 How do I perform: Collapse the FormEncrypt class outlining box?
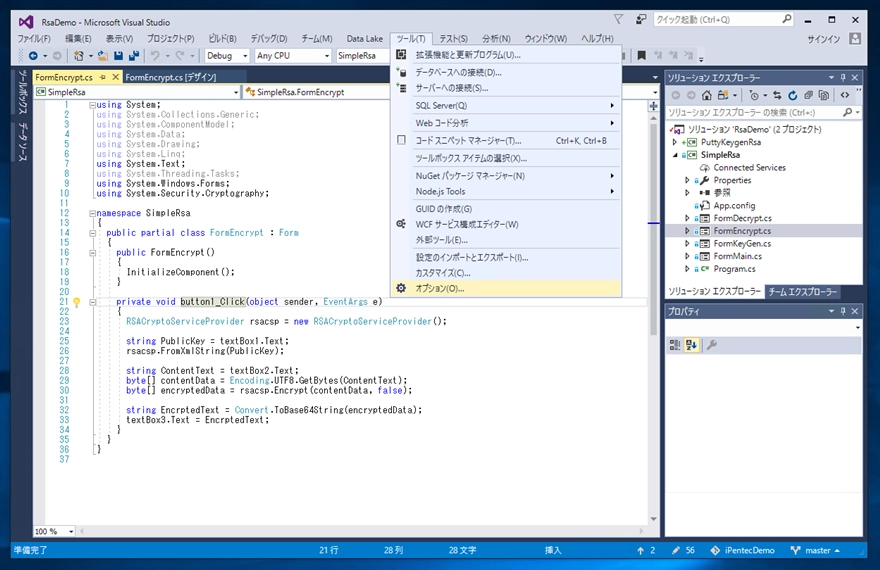point(93,233)
